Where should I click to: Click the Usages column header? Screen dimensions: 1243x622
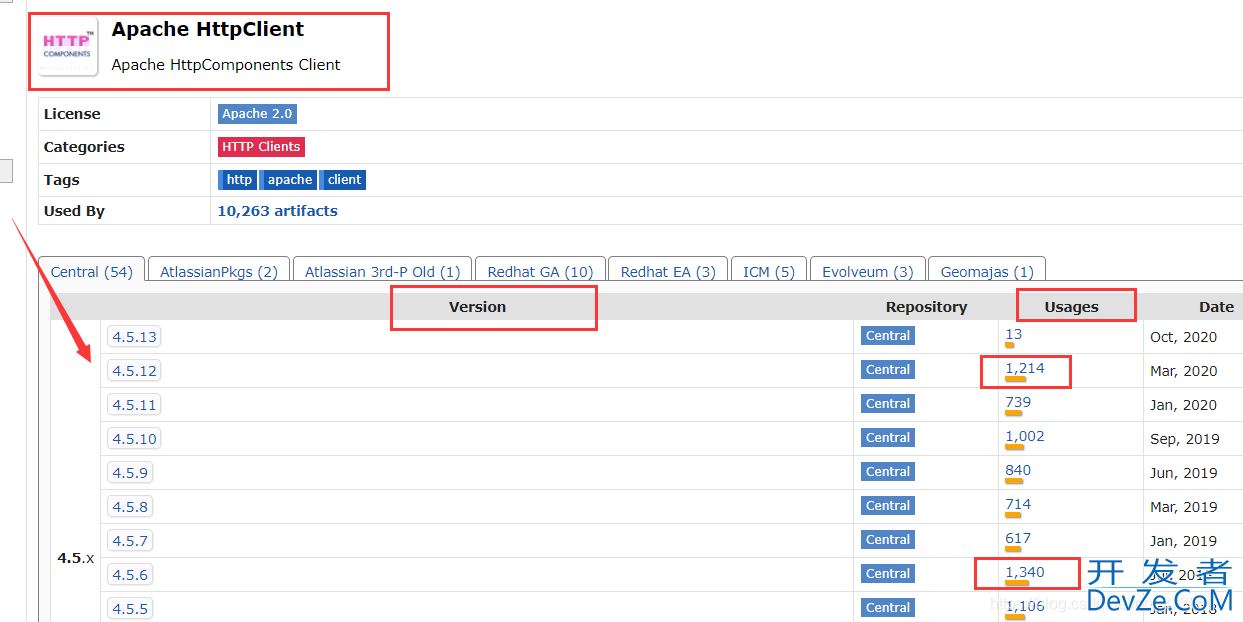tap(1071, 307)
